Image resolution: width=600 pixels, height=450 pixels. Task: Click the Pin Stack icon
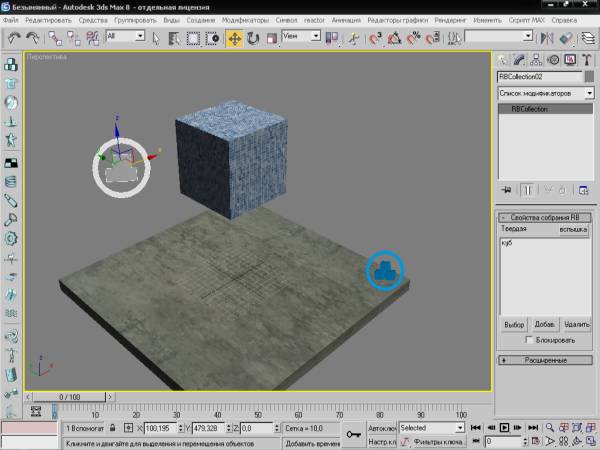click(507, 189)
